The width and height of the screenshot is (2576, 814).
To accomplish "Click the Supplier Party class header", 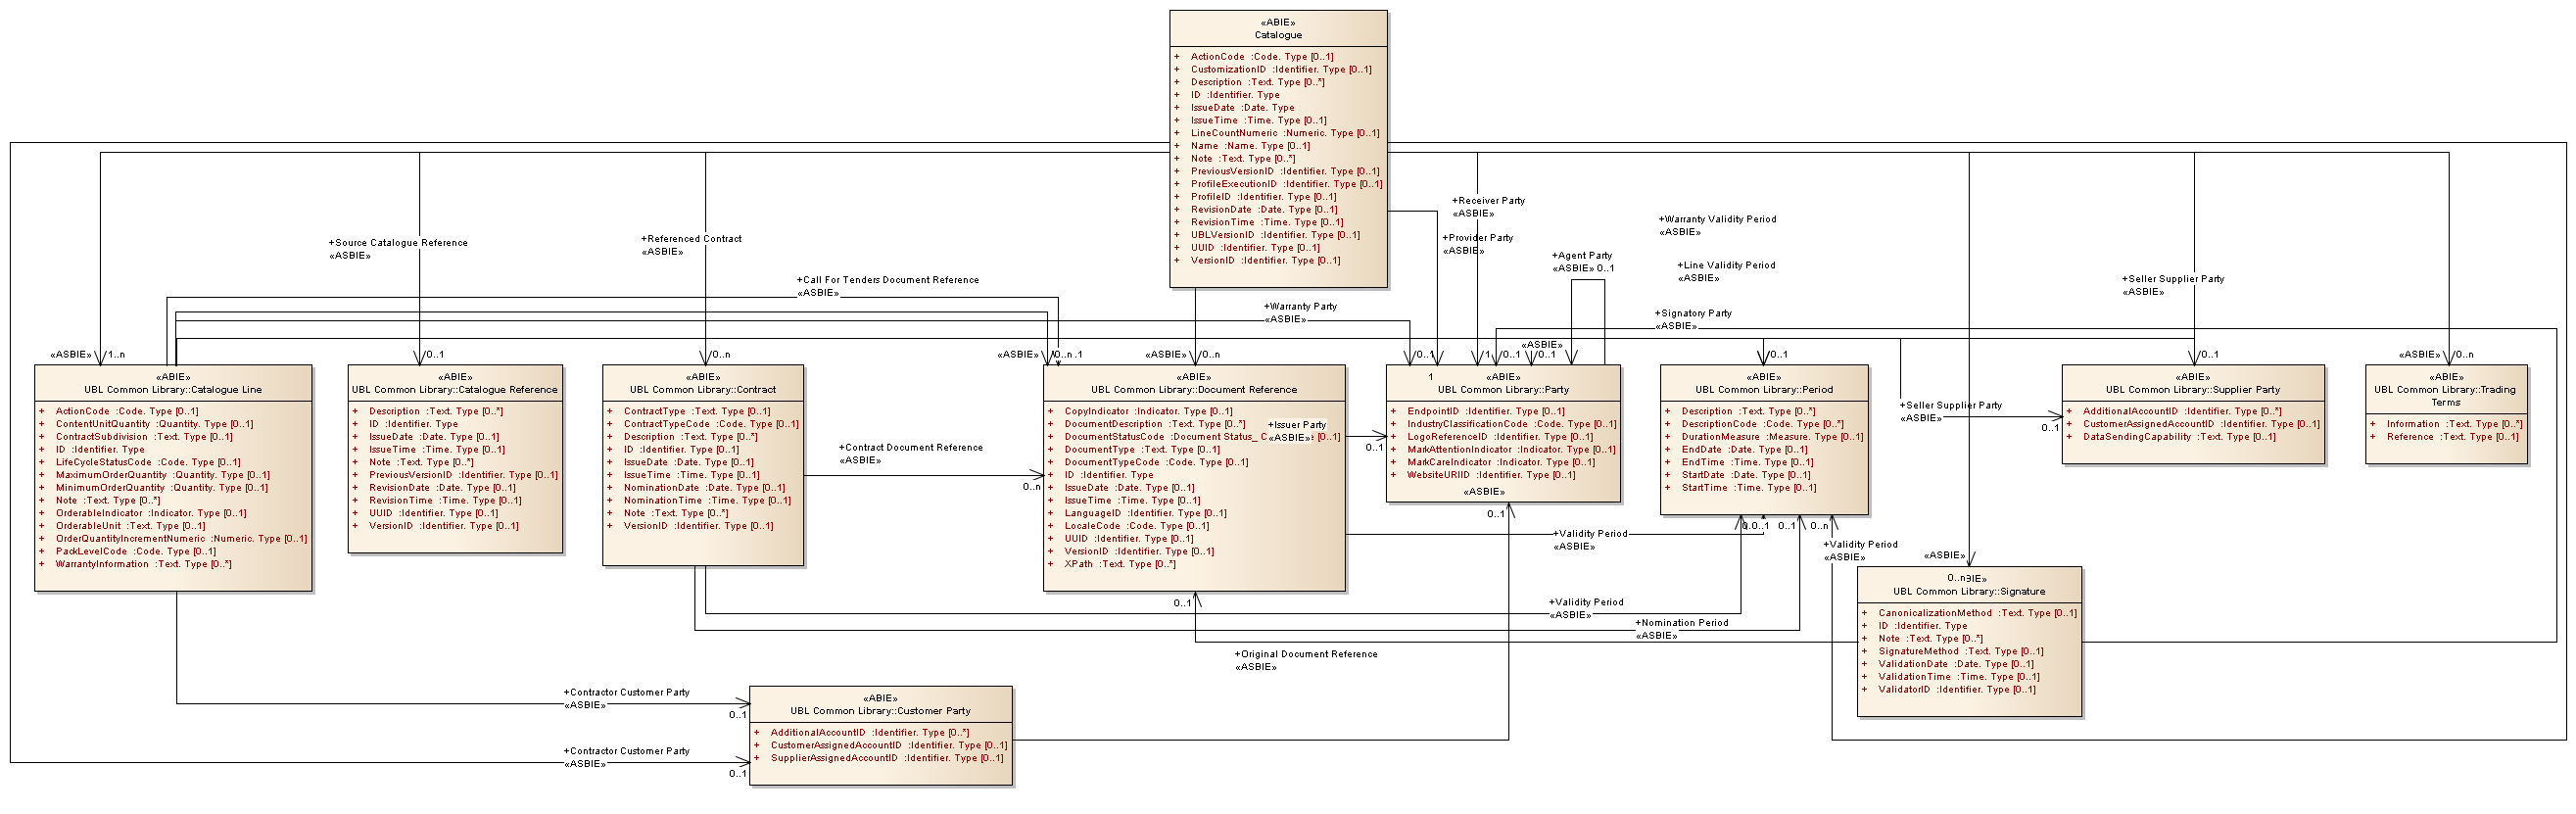I will [2192, 390].
